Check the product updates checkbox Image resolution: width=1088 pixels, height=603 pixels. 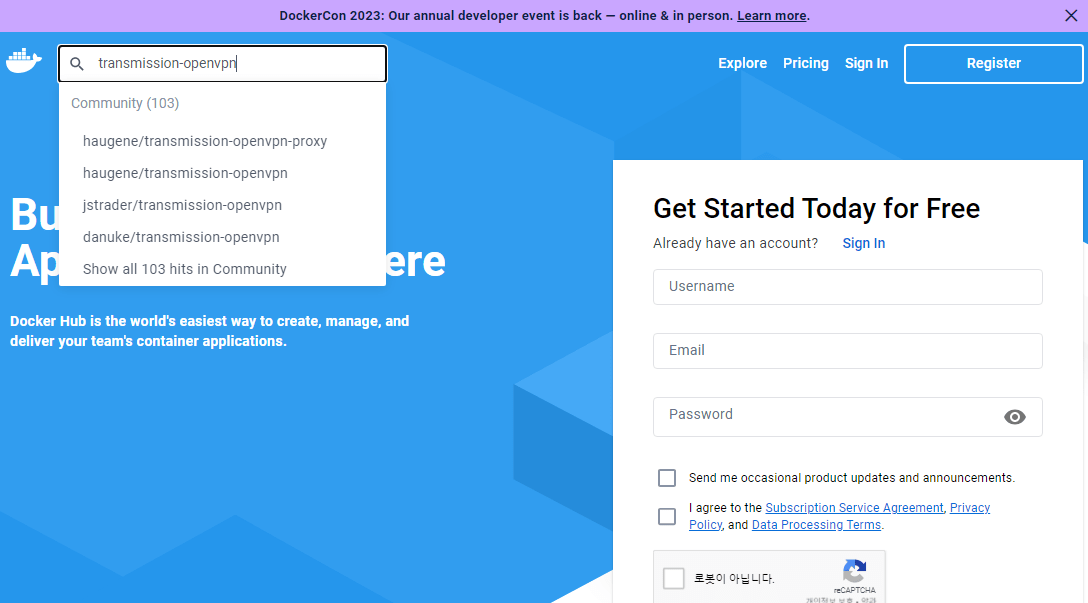[667, 478]
